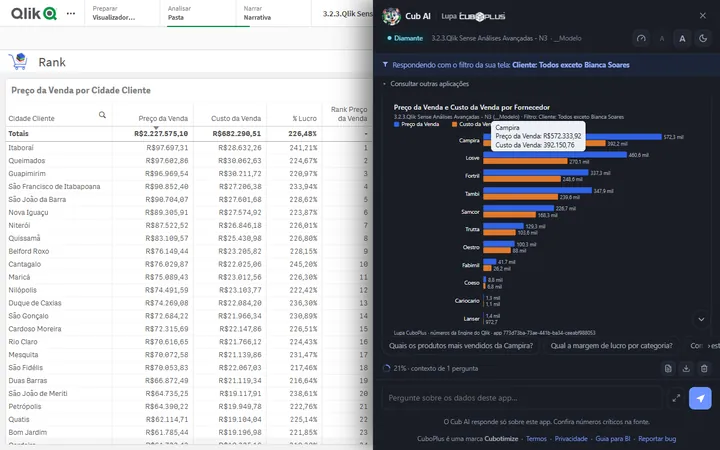Click the CuboPlus logo in panel header

tap(482, 17)
